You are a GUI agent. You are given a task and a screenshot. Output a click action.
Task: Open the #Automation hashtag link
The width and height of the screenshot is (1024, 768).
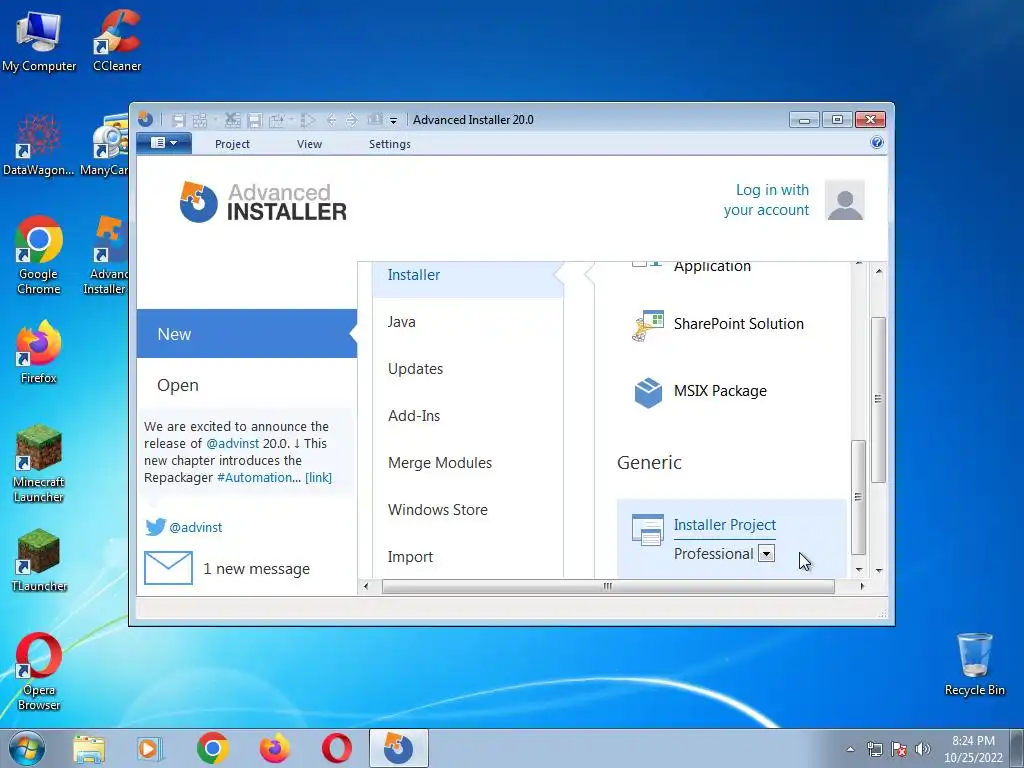[258, 477]
